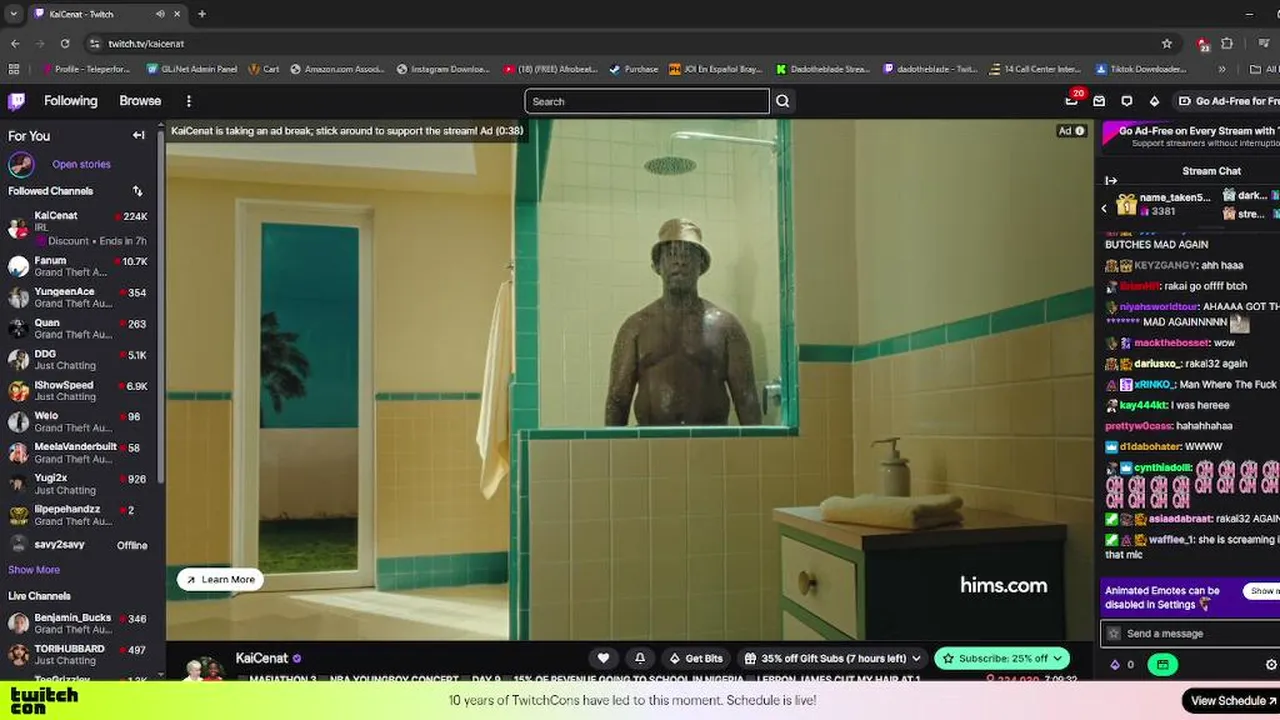1280x720 pixels.
Task: Select KaiCenat in followed channels
Action: 78,228
